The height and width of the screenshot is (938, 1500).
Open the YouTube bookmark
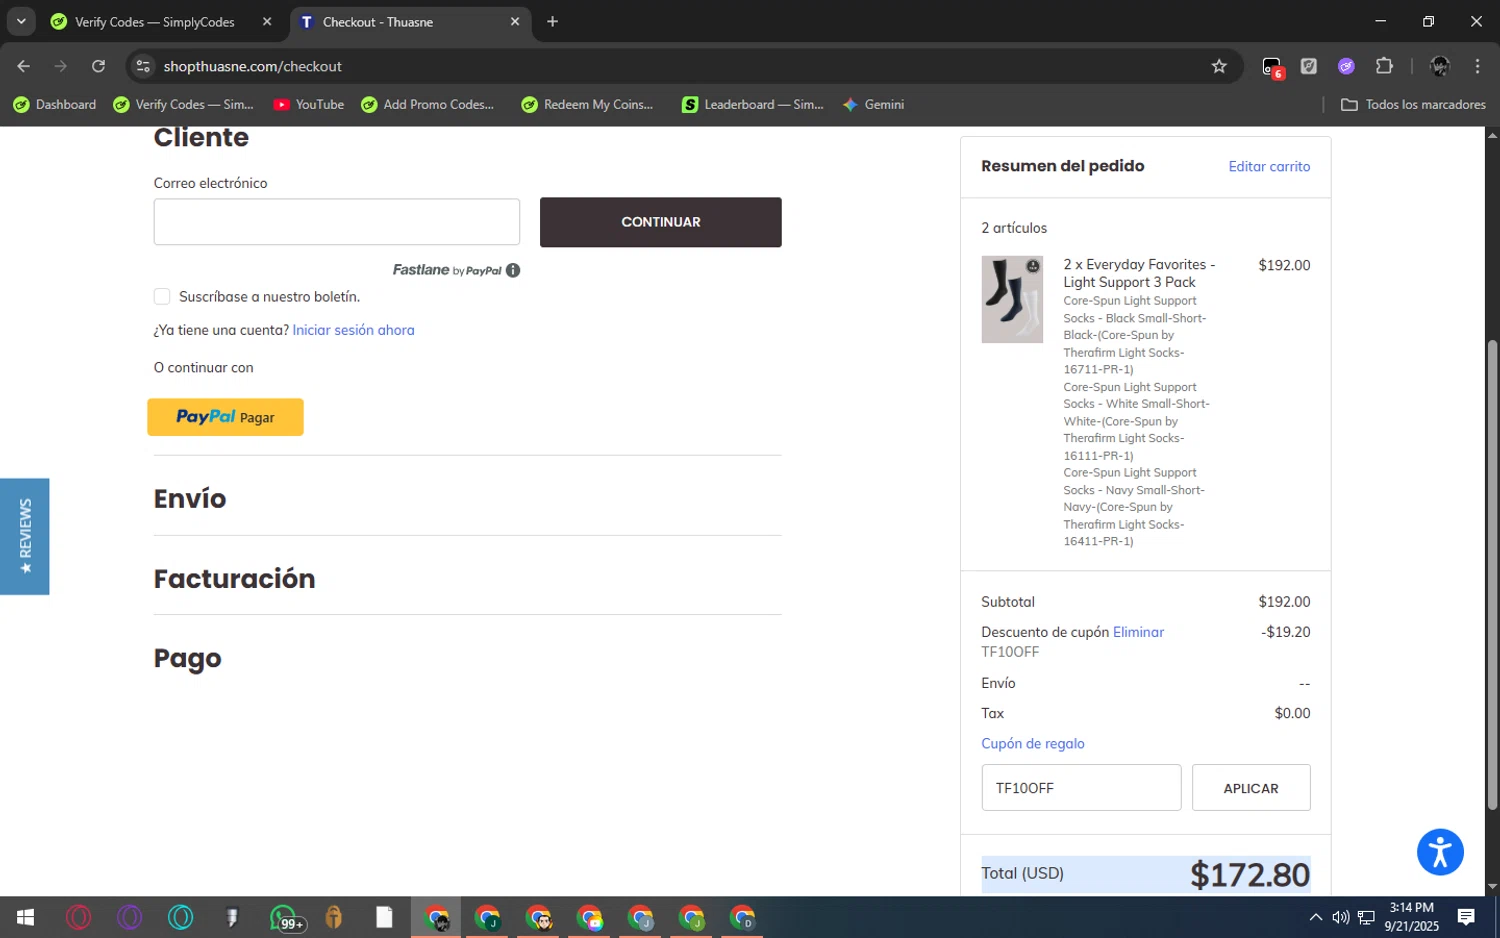[309, 104]
